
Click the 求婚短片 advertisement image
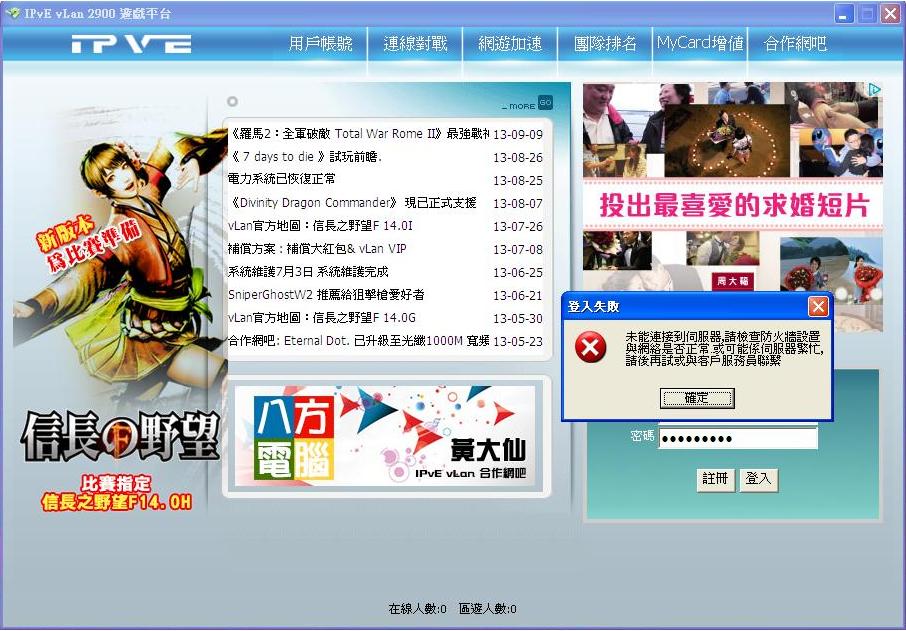tap(732, 207)
